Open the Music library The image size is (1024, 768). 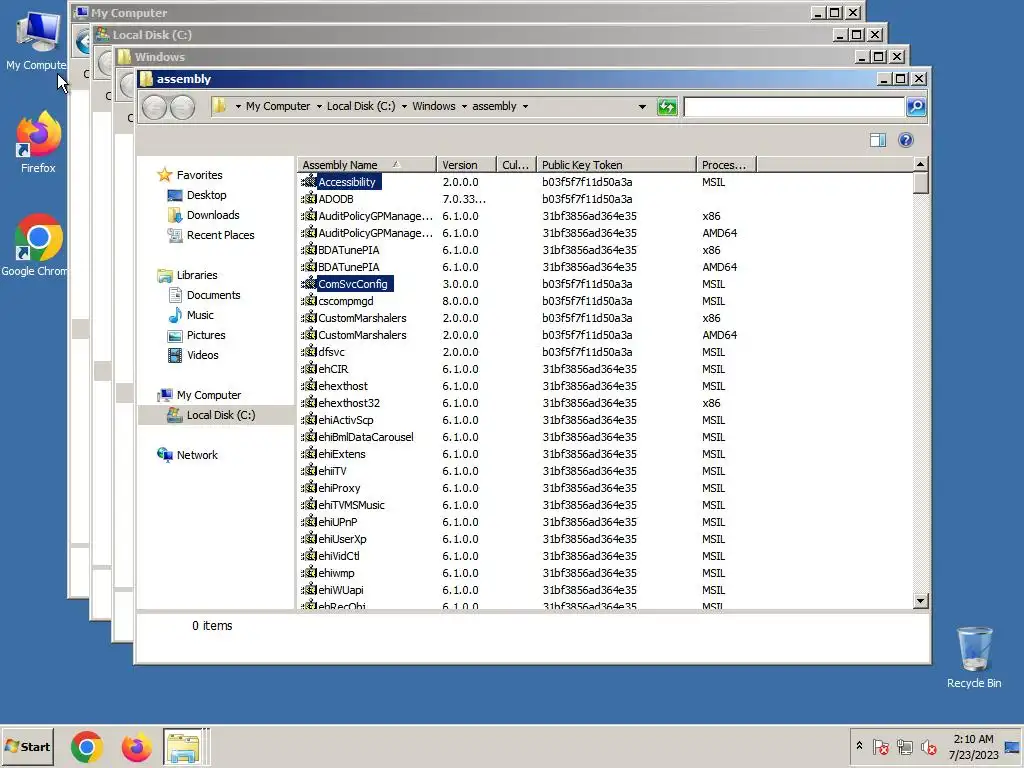point(200,315)
